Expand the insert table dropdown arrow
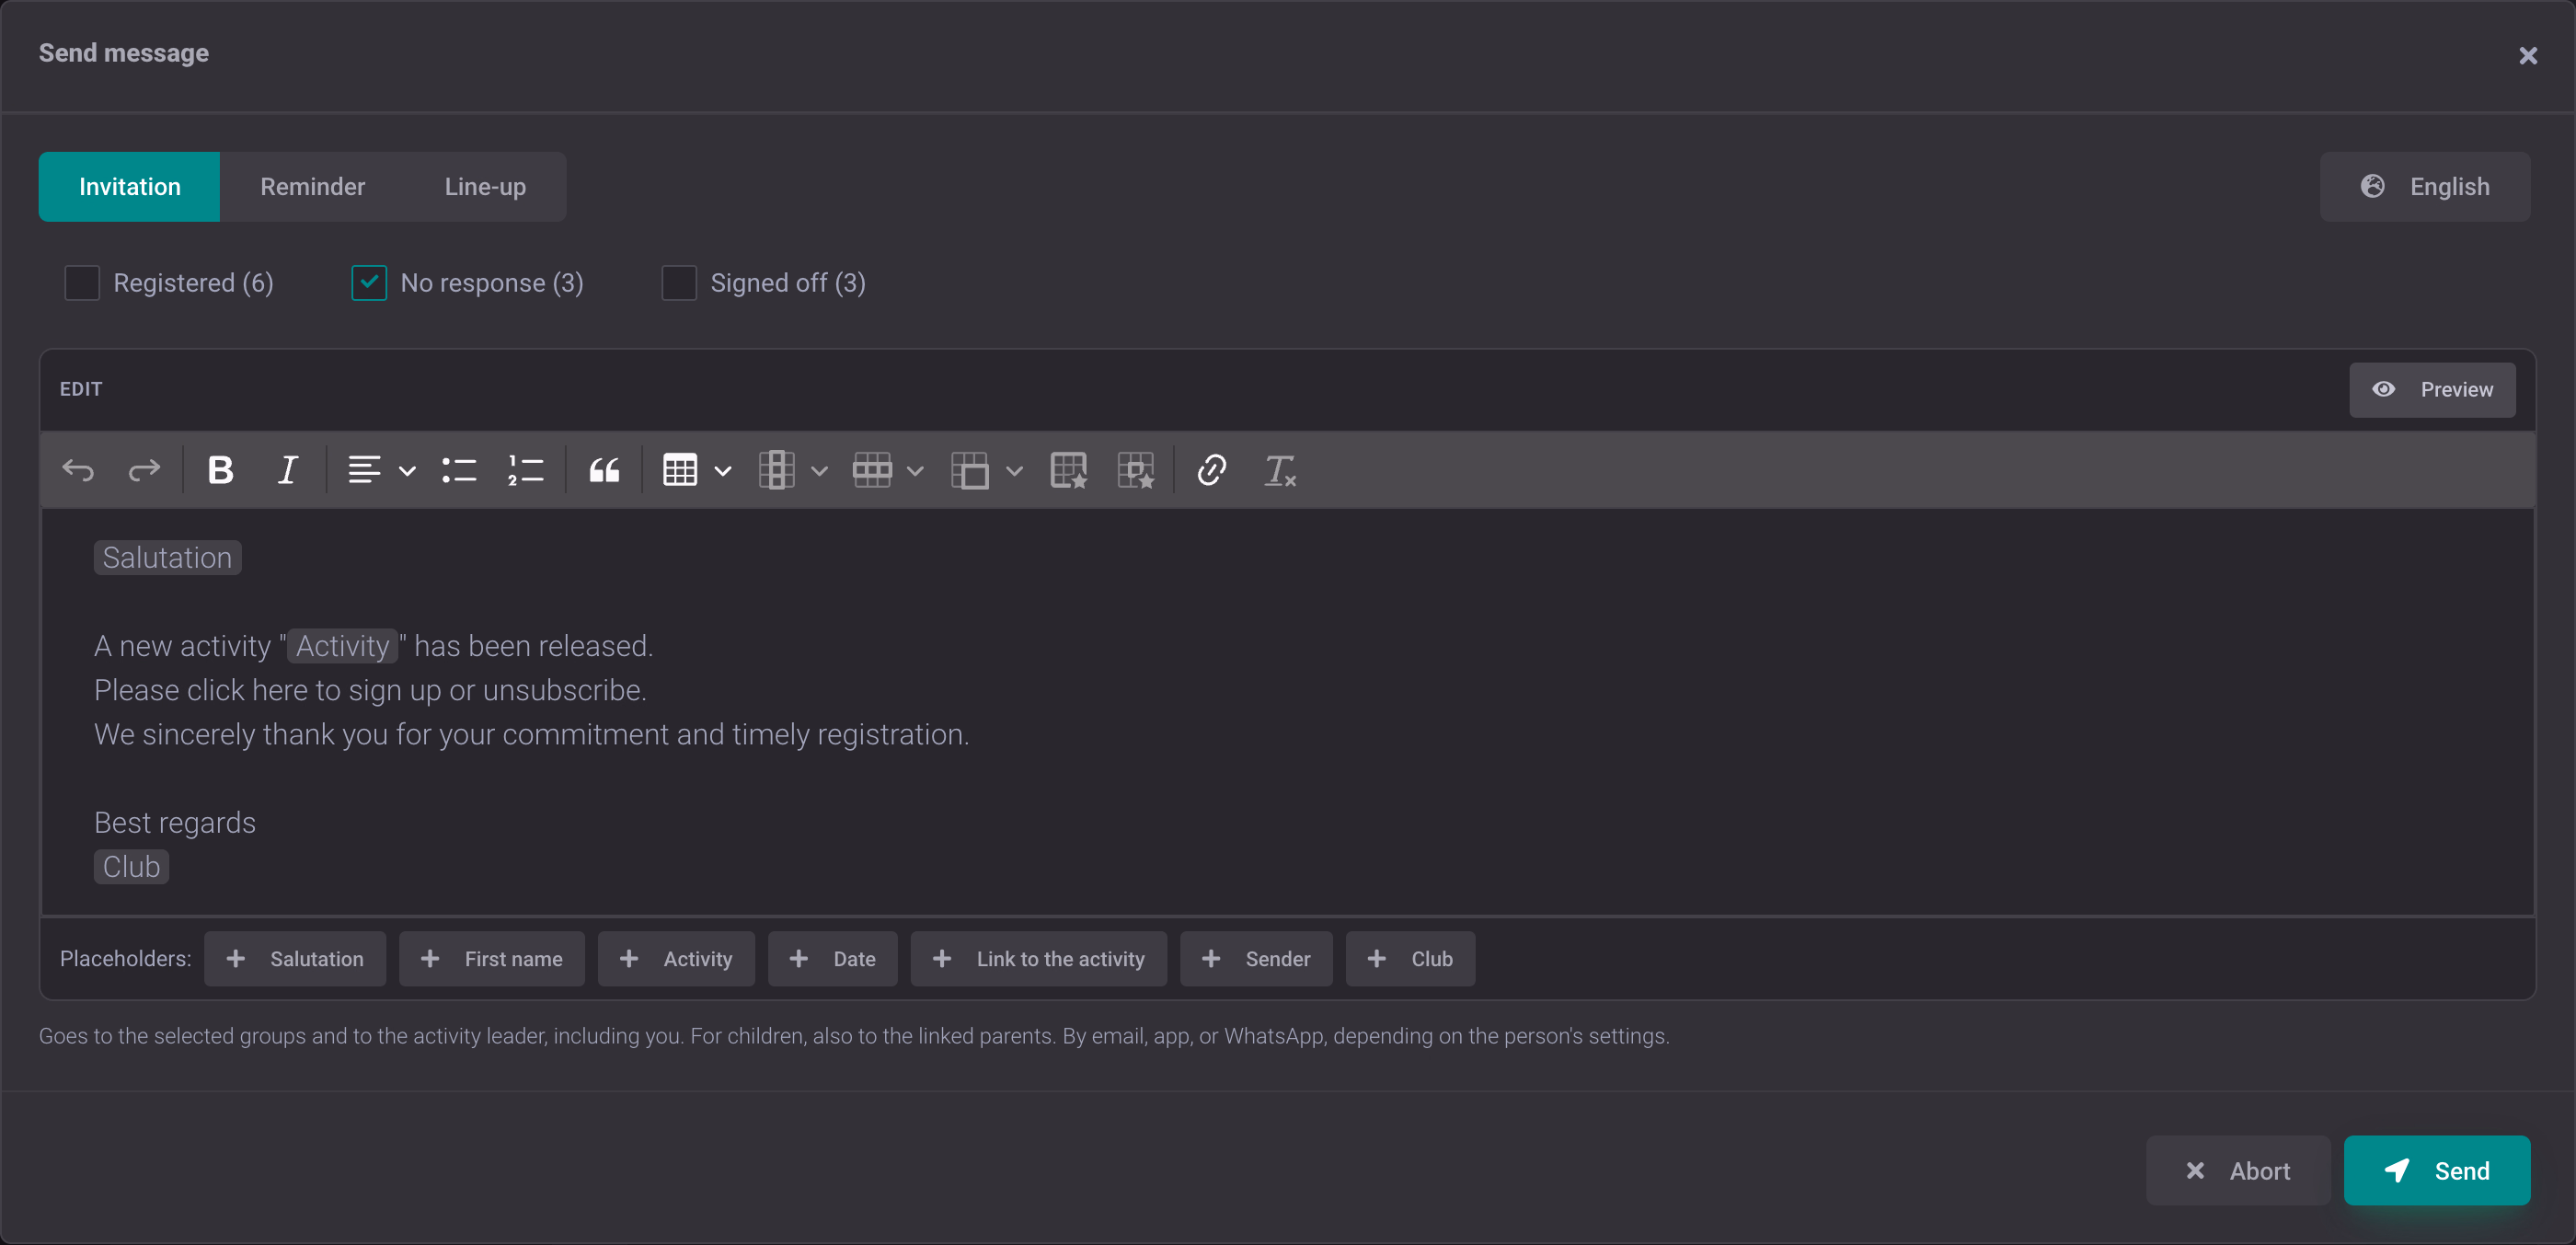The image size is (2576, 1245). (723, 471)
